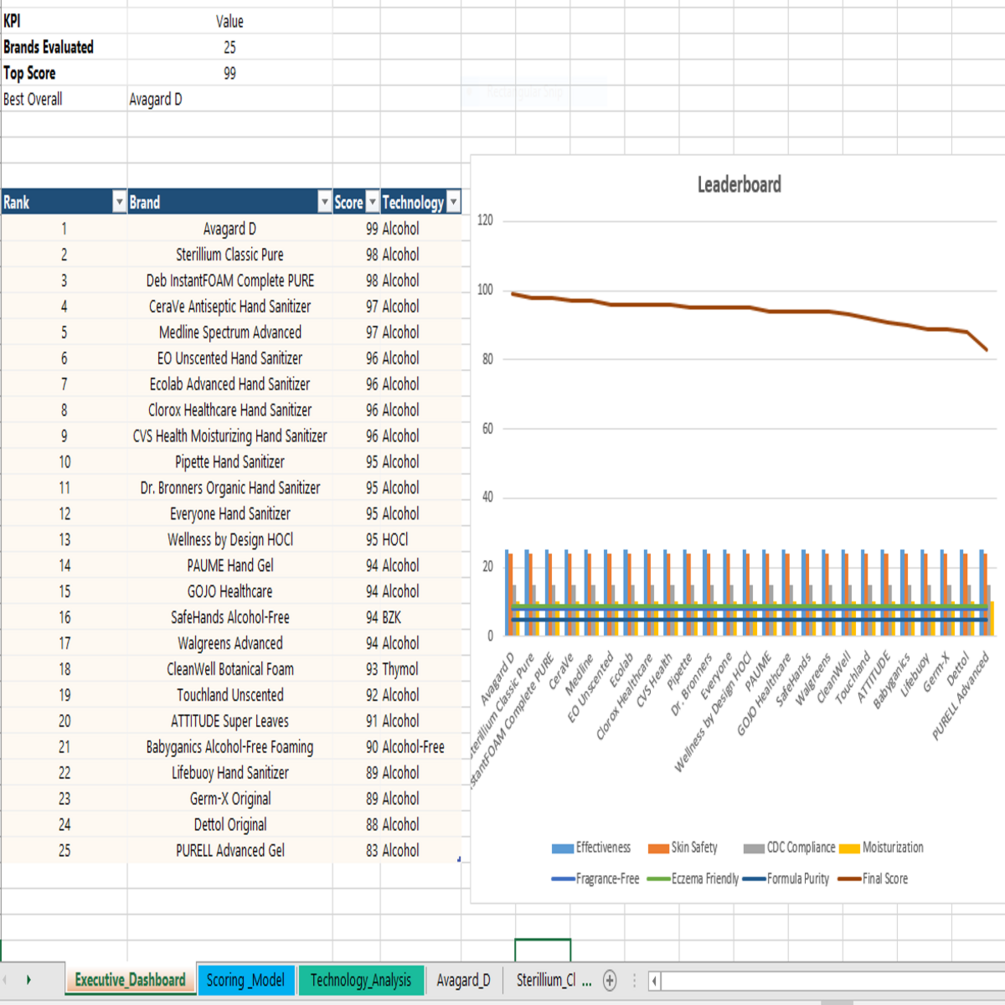Select the Executive_Dashboard sheet tab
This screenshot has height=1005, width=1005.
click(130, 979)
